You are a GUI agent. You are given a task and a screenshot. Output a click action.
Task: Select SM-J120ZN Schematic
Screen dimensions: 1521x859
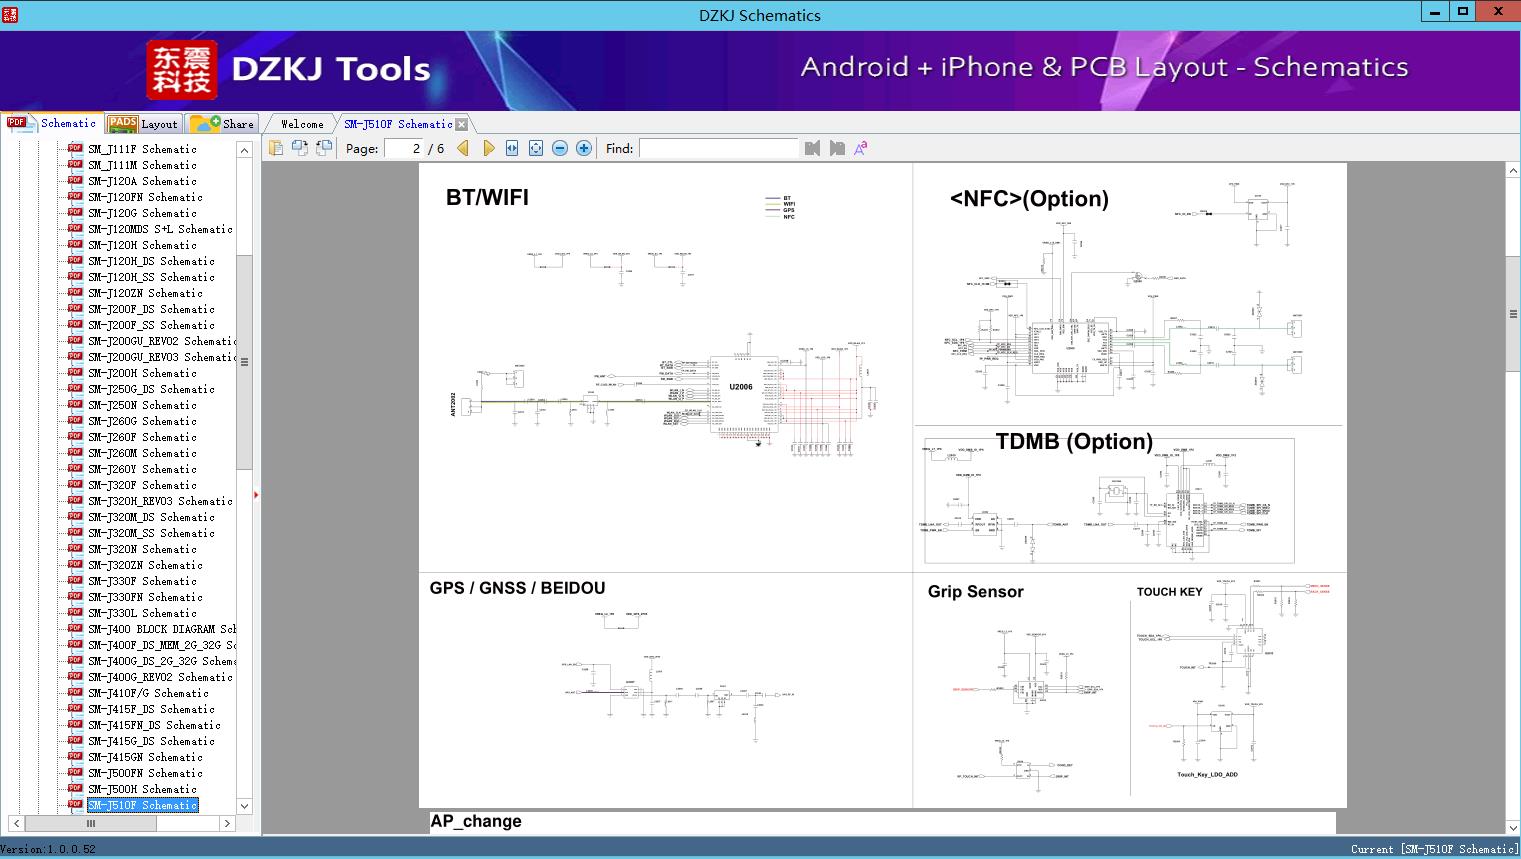tap(145, 293)
